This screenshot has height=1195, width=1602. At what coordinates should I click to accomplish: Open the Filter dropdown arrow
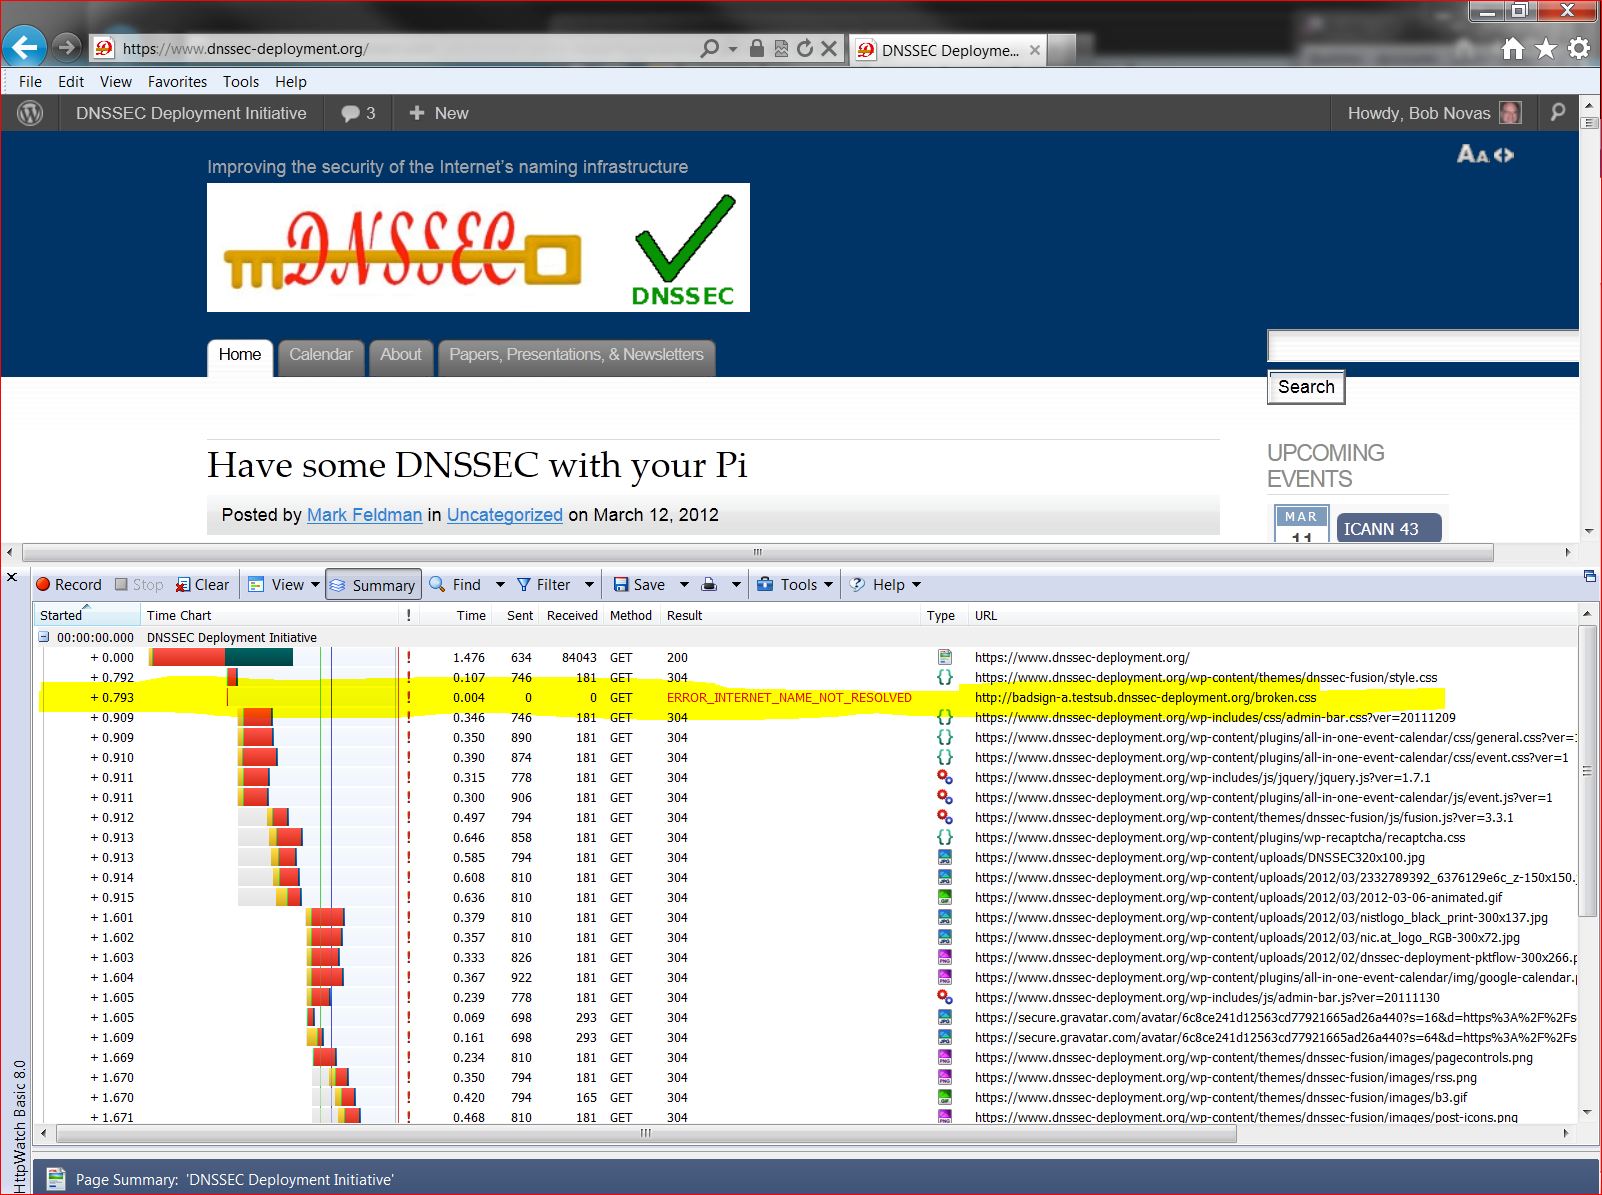pos(589,585)
